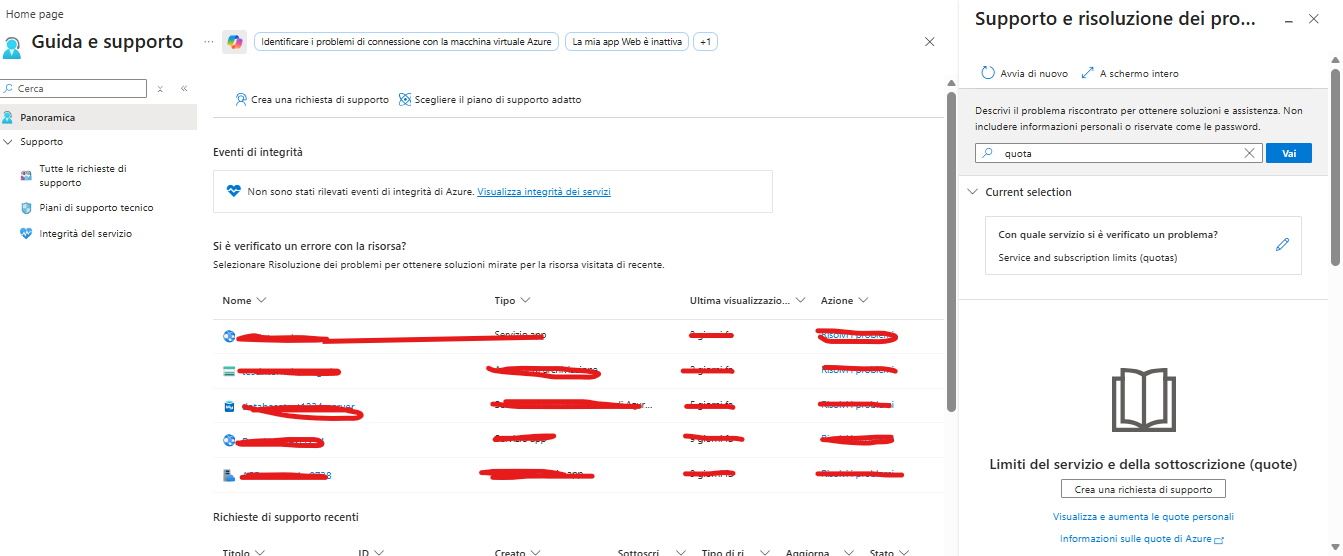Click the Servizio app resource icon in first row
The width and height of the screenshot is (1343, 556).
[x=229, y=336]
